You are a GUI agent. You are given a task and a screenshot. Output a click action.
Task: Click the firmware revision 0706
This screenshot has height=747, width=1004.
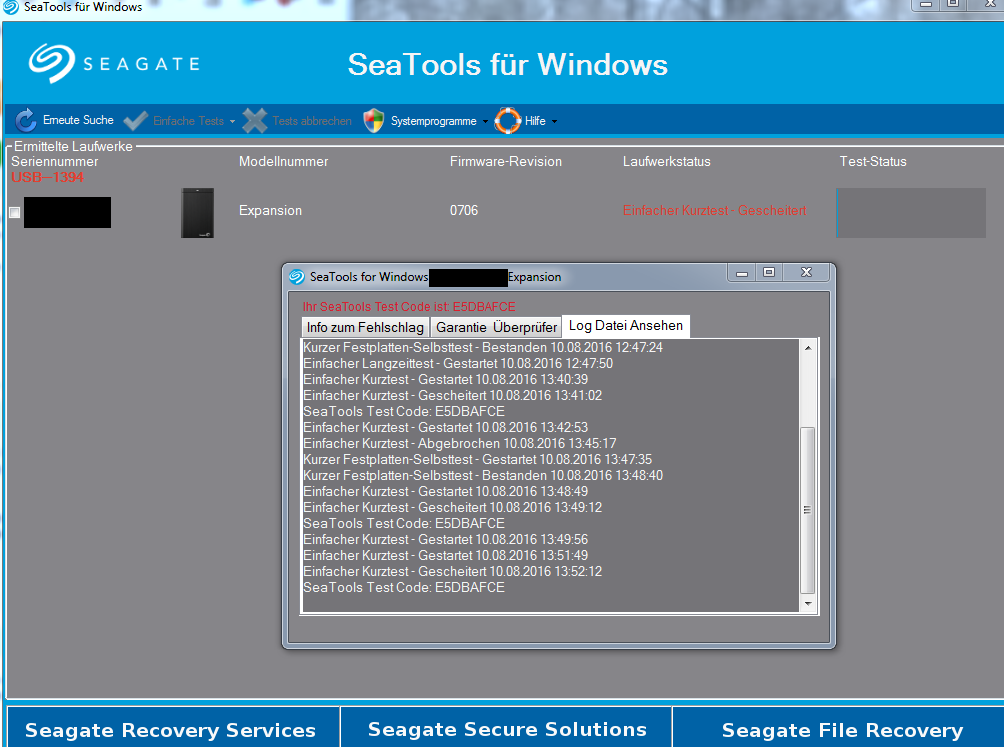coord(464,211)
